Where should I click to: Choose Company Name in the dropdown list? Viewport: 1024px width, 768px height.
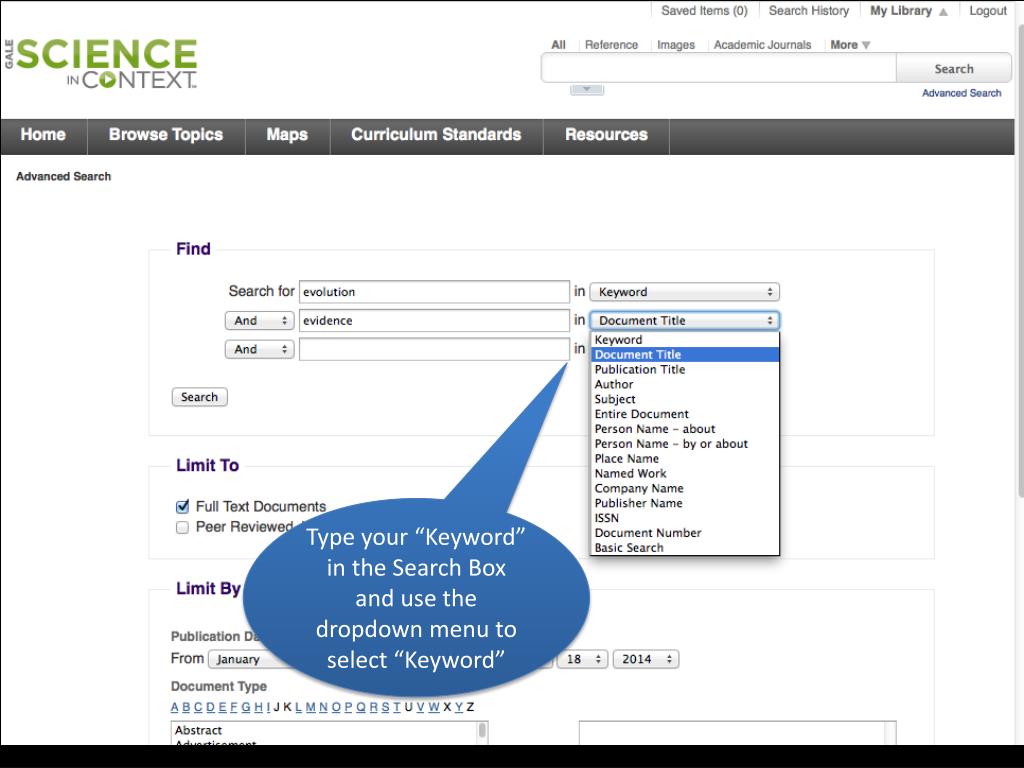click(684, 488)
